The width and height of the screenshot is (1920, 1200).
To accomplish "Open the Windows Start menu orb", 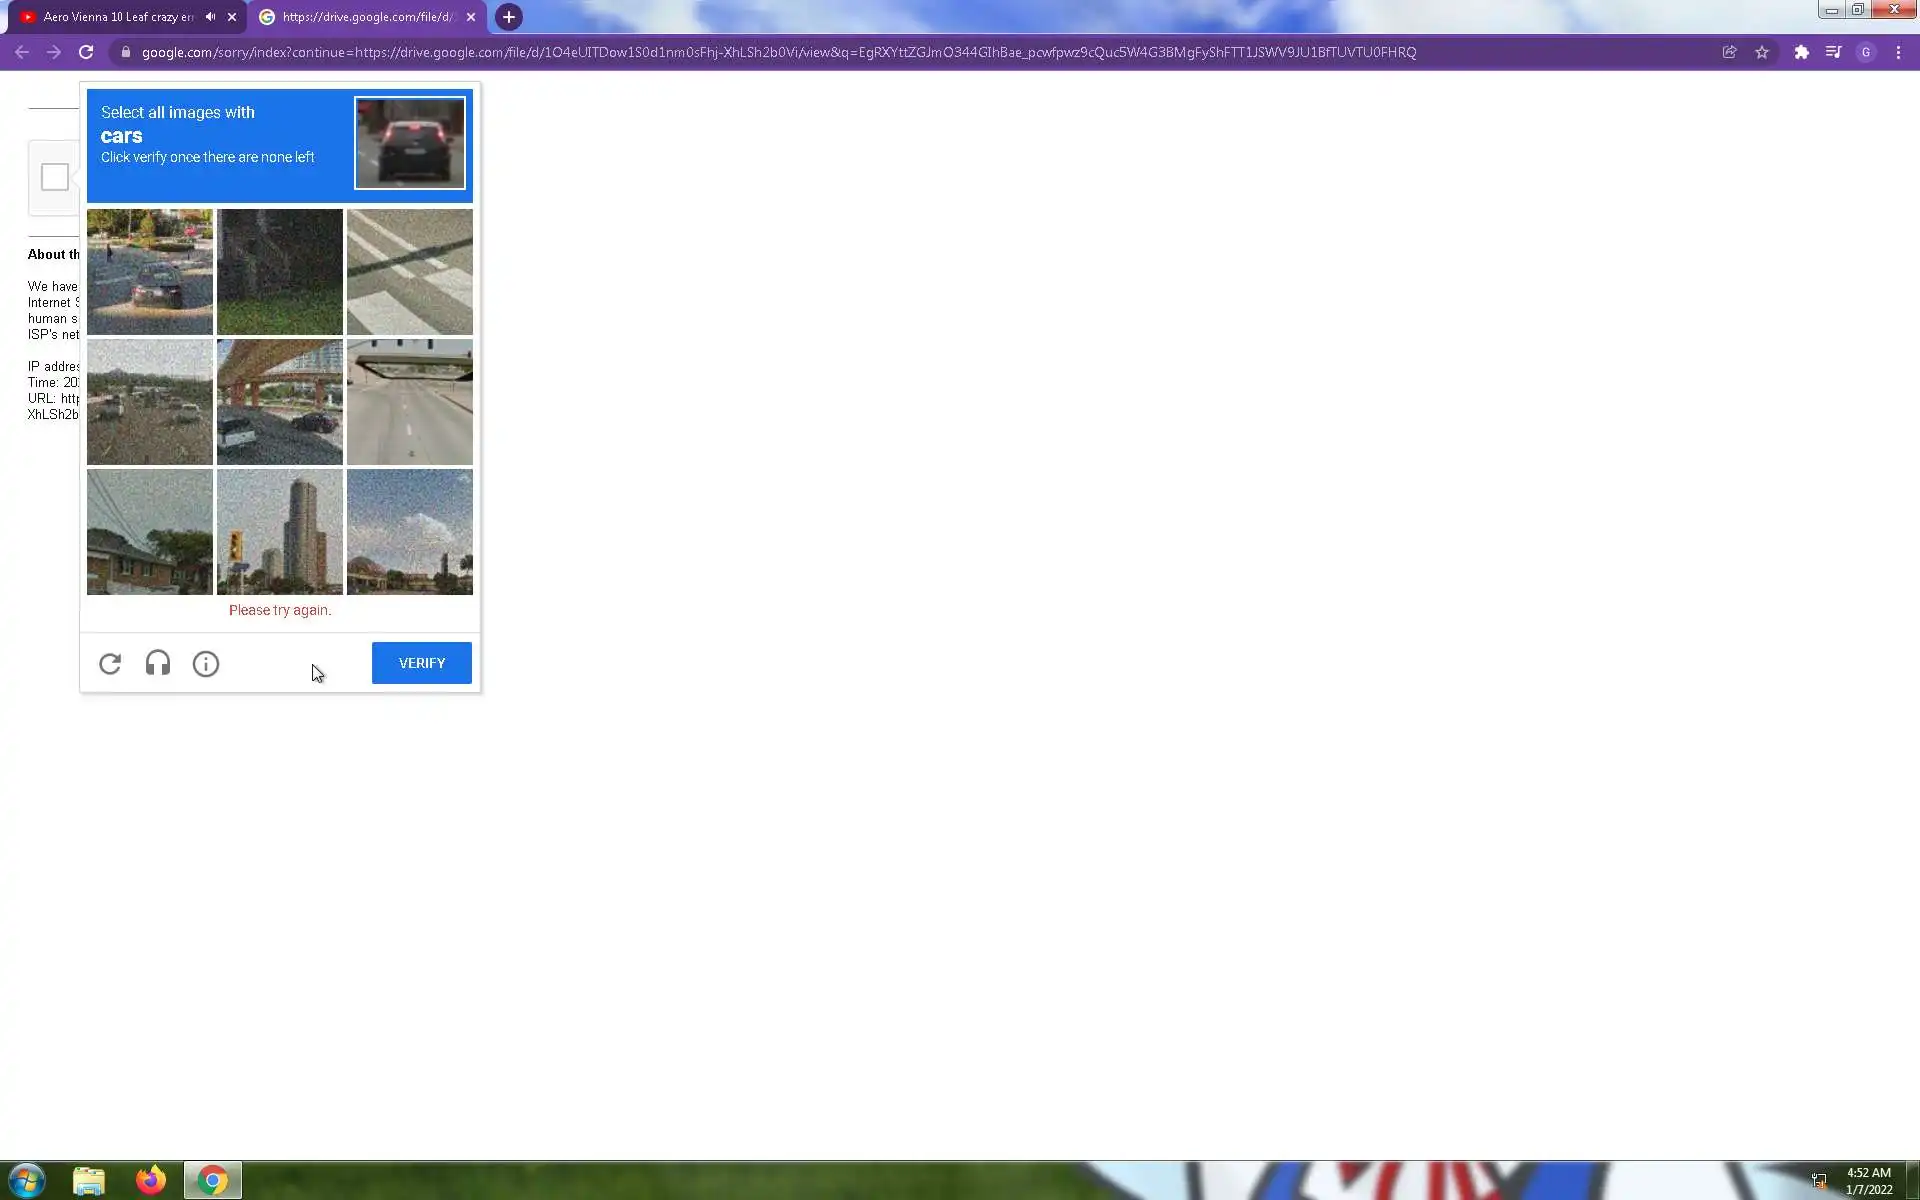I will click(27, 1180).
